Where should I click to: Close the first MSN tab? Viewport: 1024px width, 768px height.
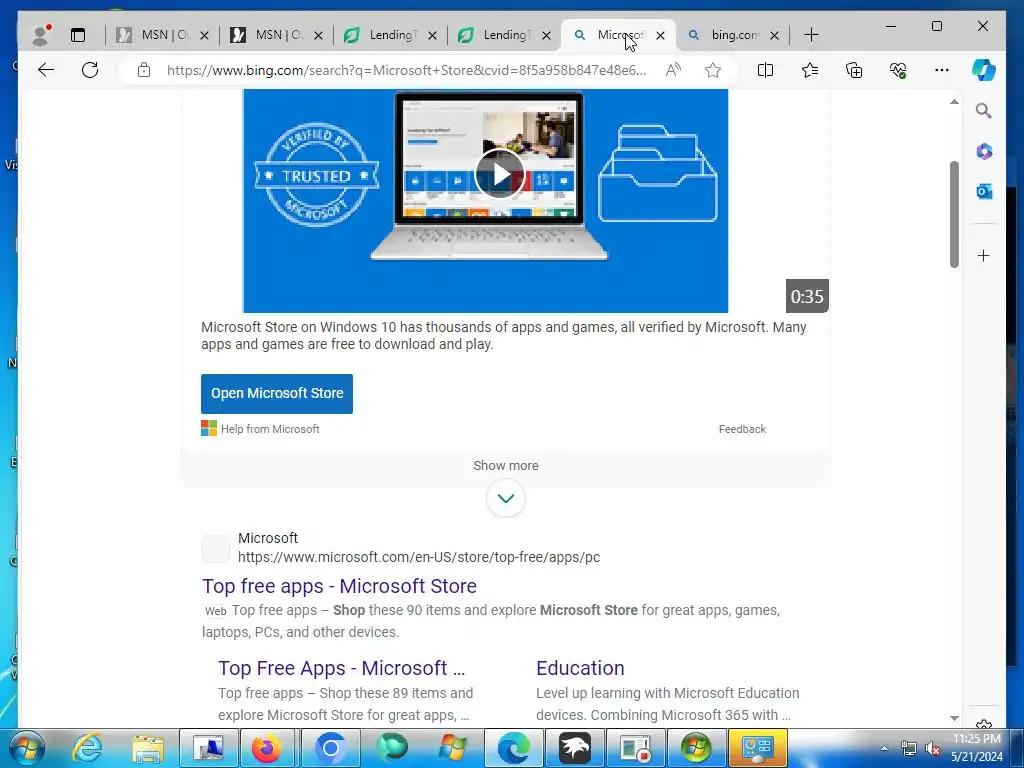[204, 35]
